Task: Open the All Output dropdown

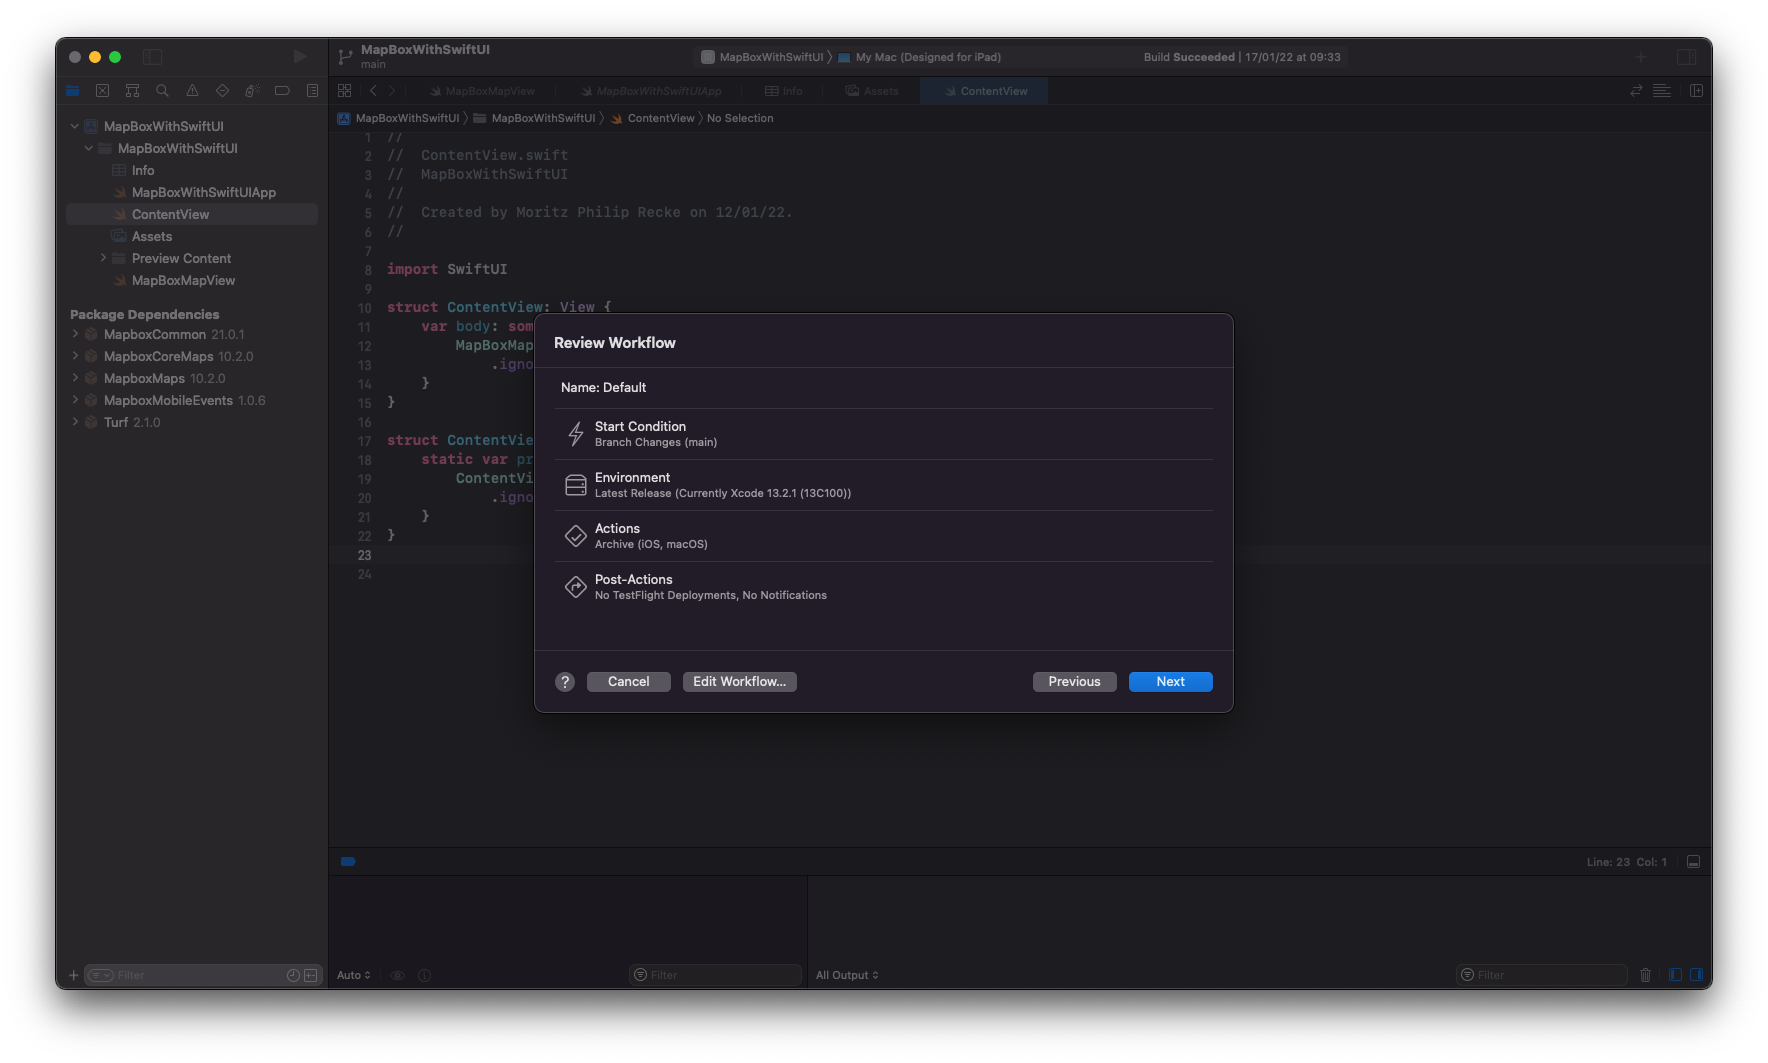Action: pyautogui.click(x=847, y=975)
